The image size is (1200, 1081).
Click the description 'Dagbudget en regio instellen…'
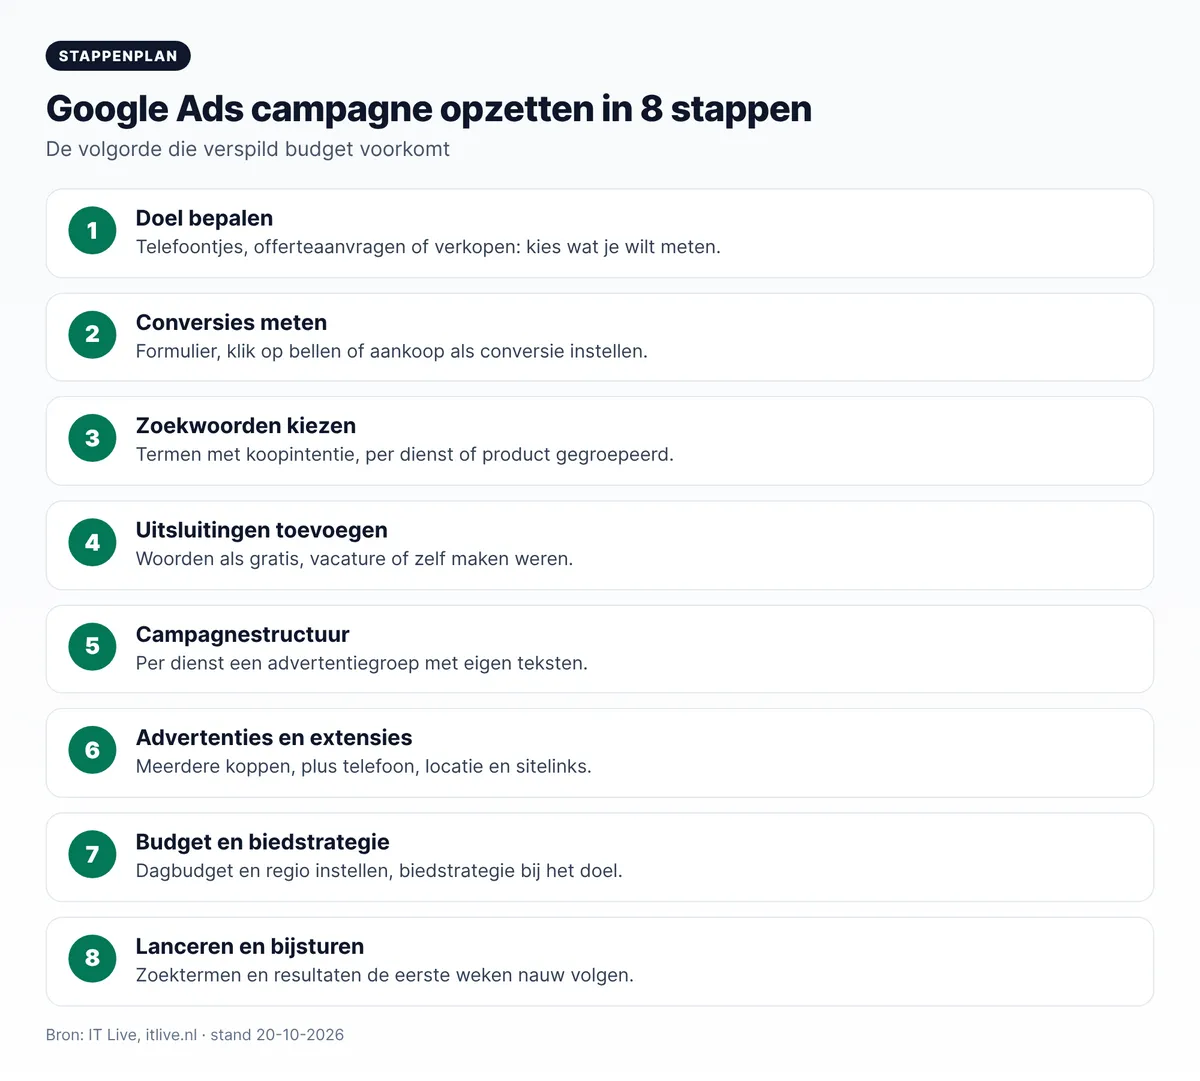(379, 871)
